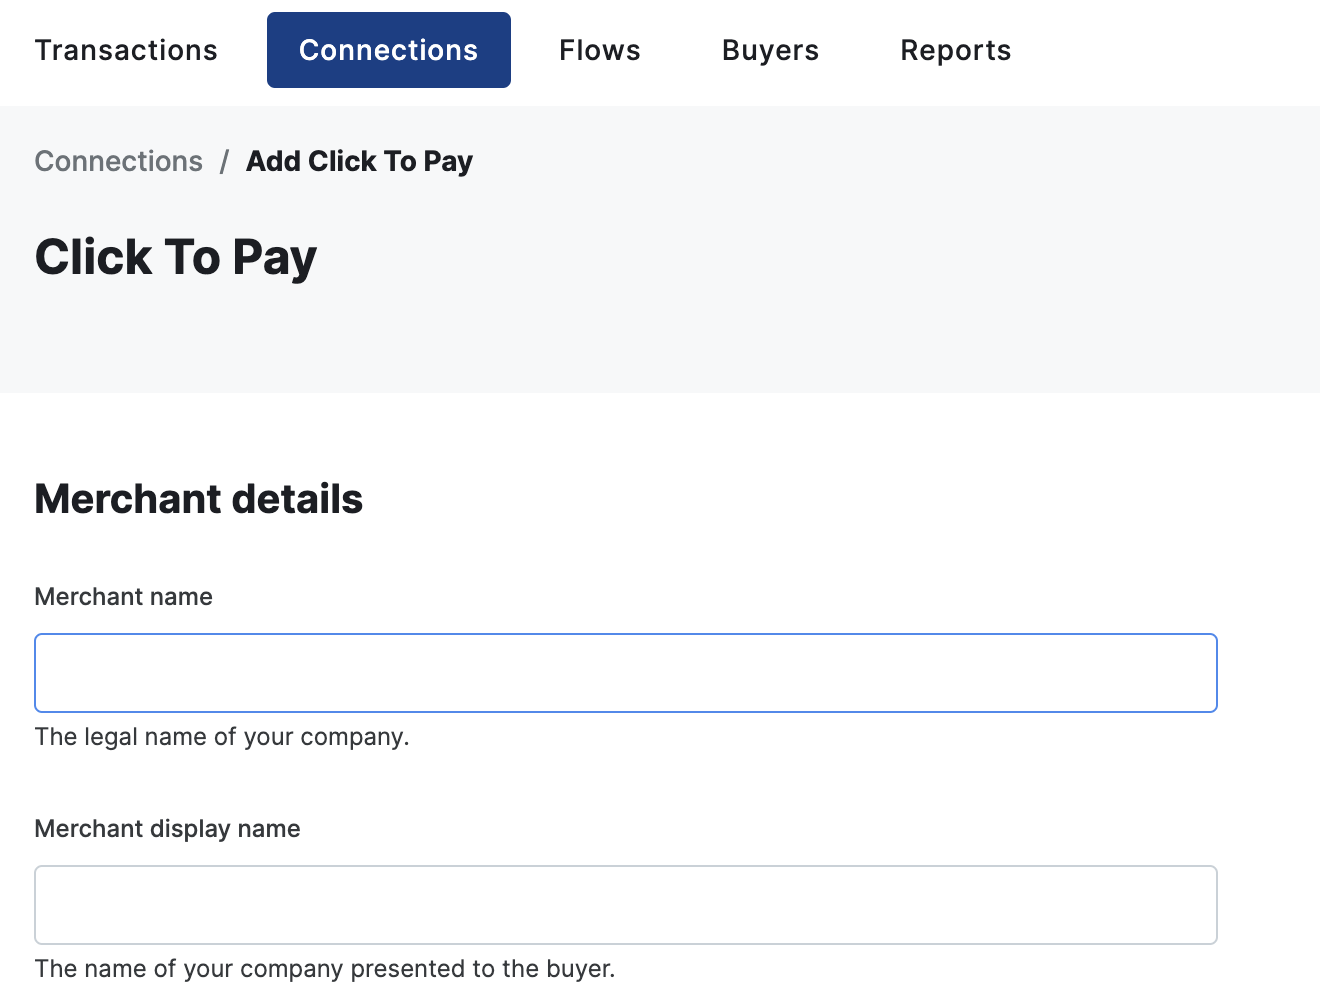Open the Reports tab

955,49
